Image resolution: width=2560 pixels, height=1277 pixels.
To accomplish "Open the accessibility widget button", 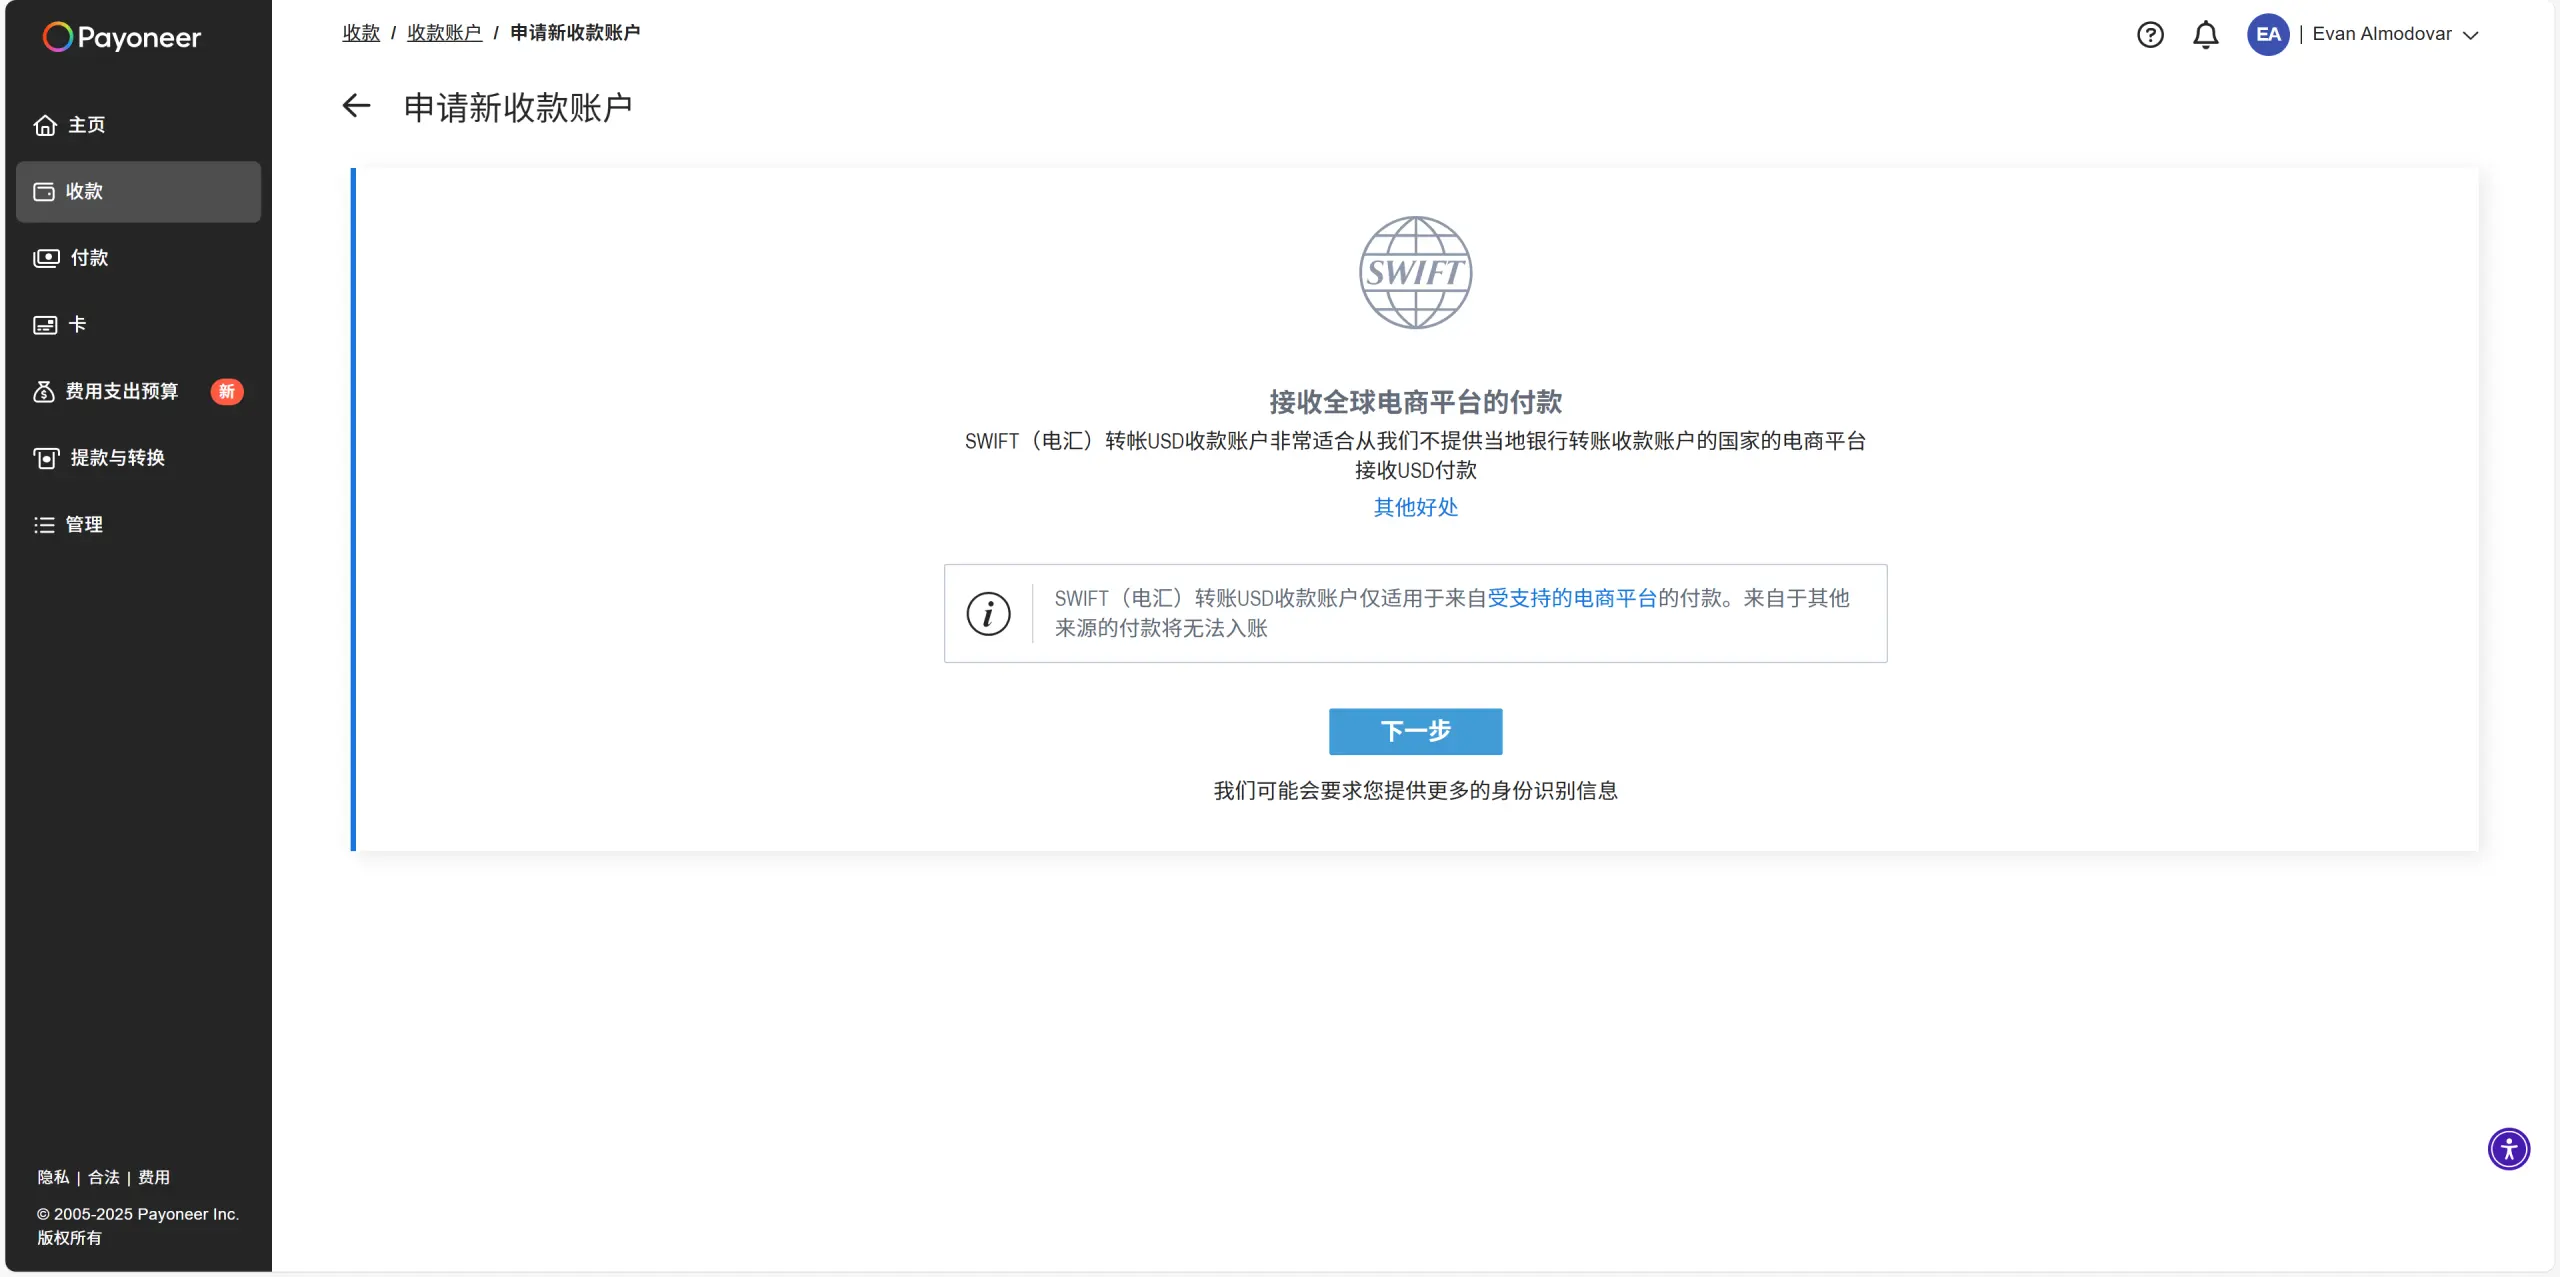I will point(2508,1148).
